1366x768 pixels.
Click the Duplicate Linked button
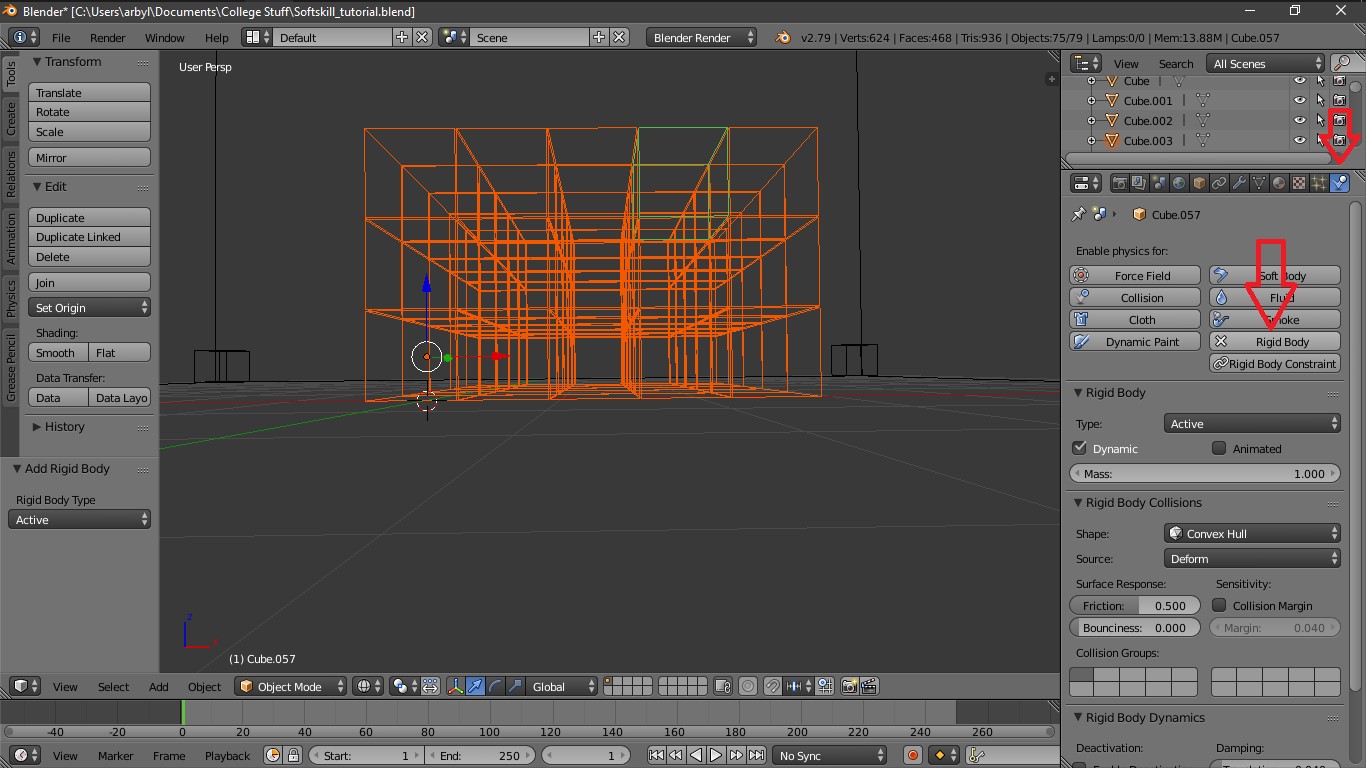(x=89, y=237)
